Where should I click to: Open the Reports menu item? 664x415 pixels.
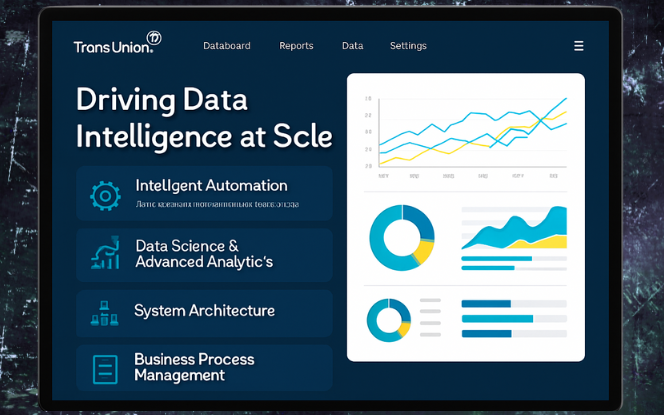point(296,46)
